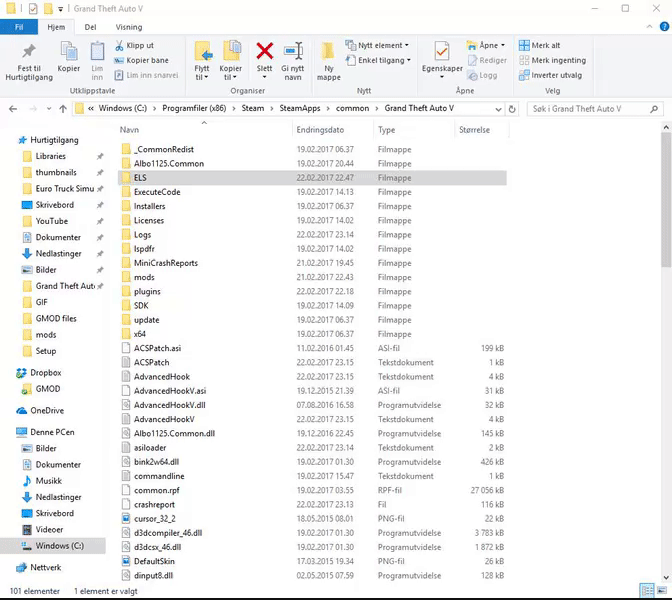Open address bar history dropdown
The image size is (672, 600).
pyautogui.click(x=498, y=109)
